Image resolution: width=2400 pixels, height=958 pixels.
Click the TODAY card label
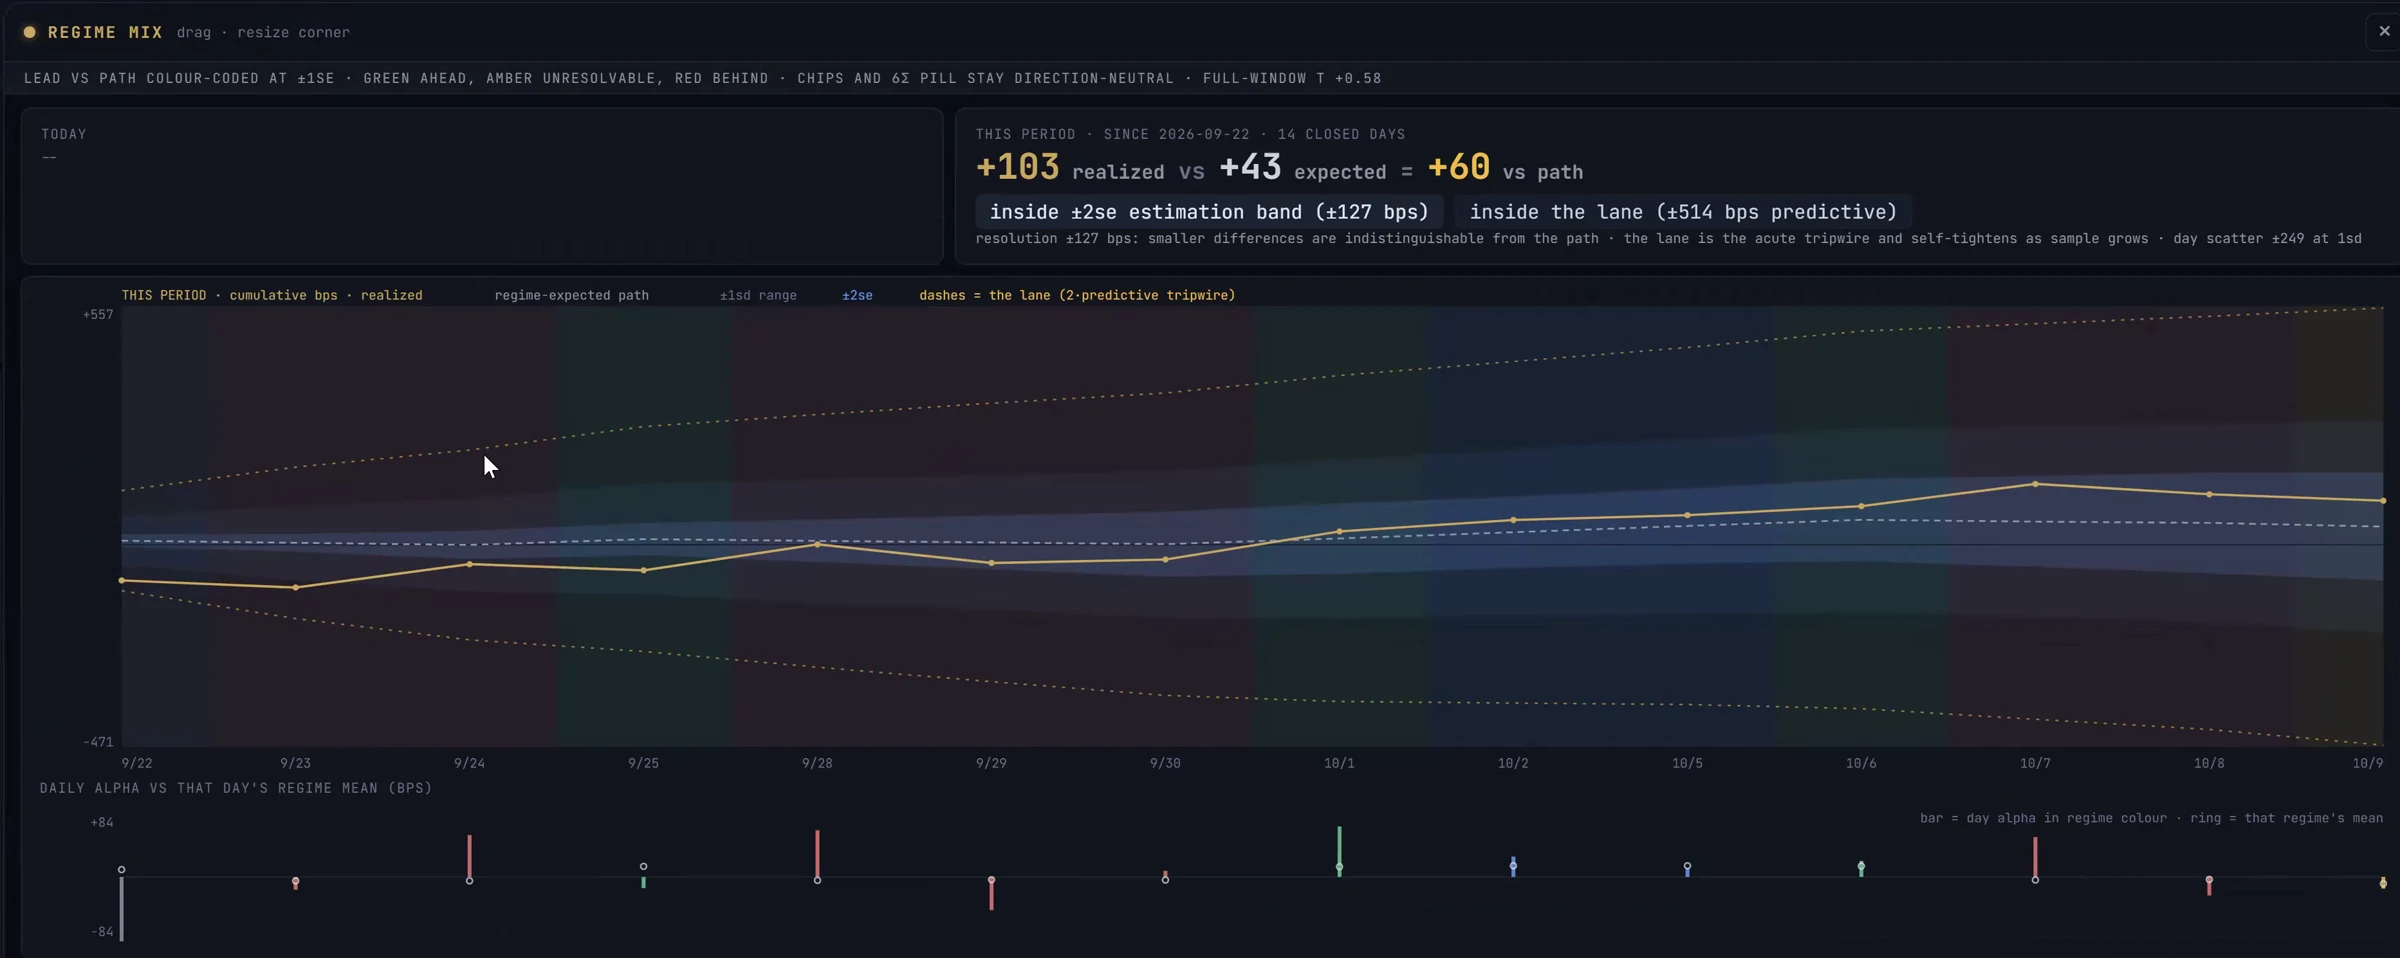[64, 134]
